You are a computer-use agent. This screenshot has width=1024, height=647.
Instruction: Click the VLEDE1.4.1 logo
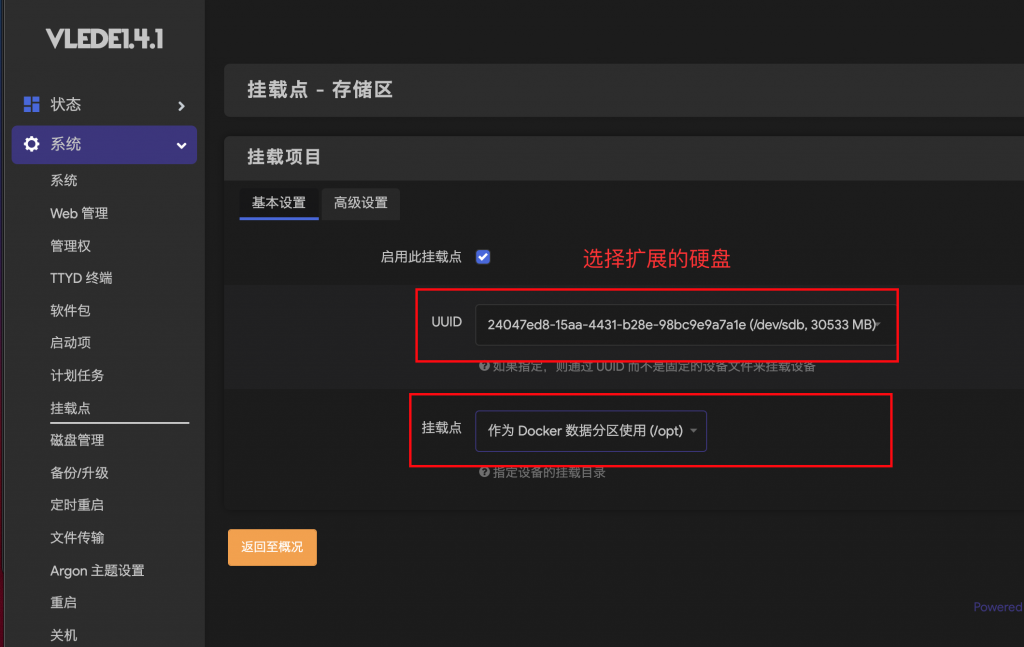coord(104,39)
